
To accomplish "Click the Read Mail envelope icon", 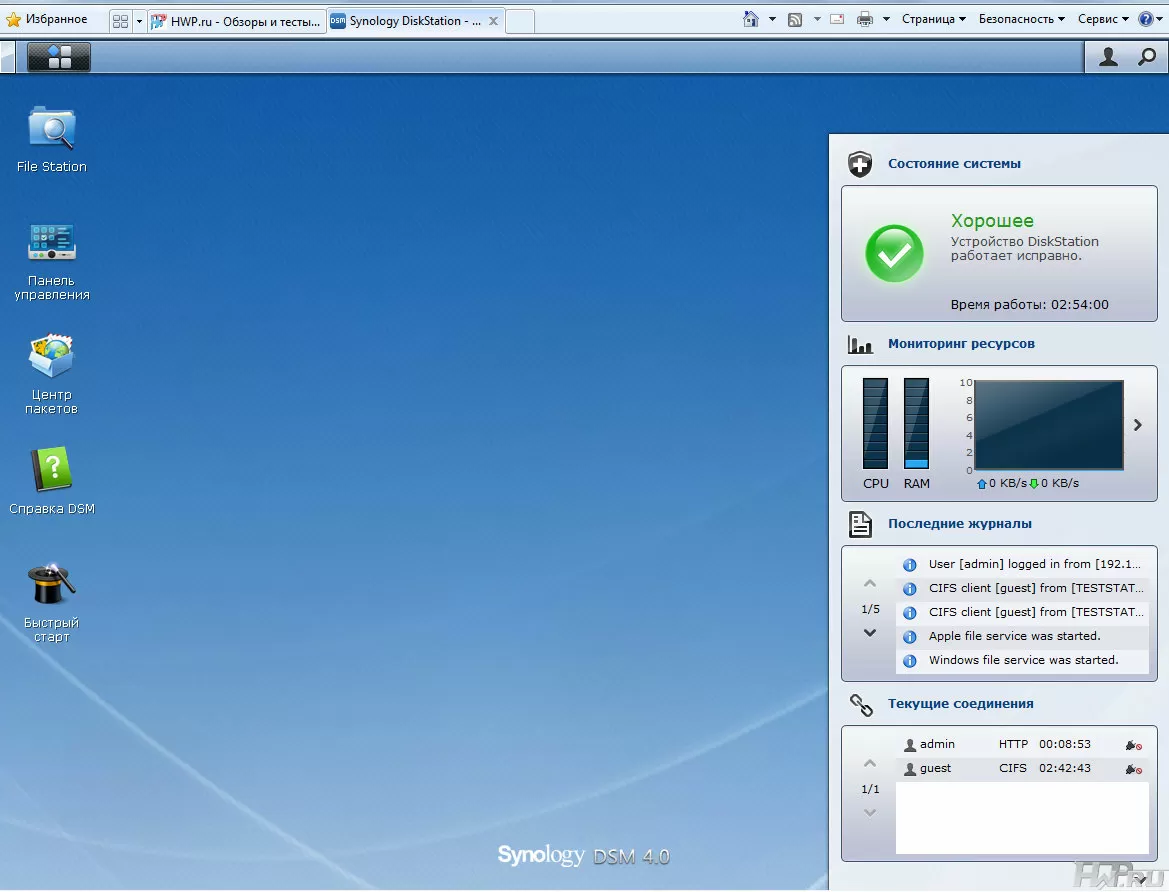I will point(837,19).
